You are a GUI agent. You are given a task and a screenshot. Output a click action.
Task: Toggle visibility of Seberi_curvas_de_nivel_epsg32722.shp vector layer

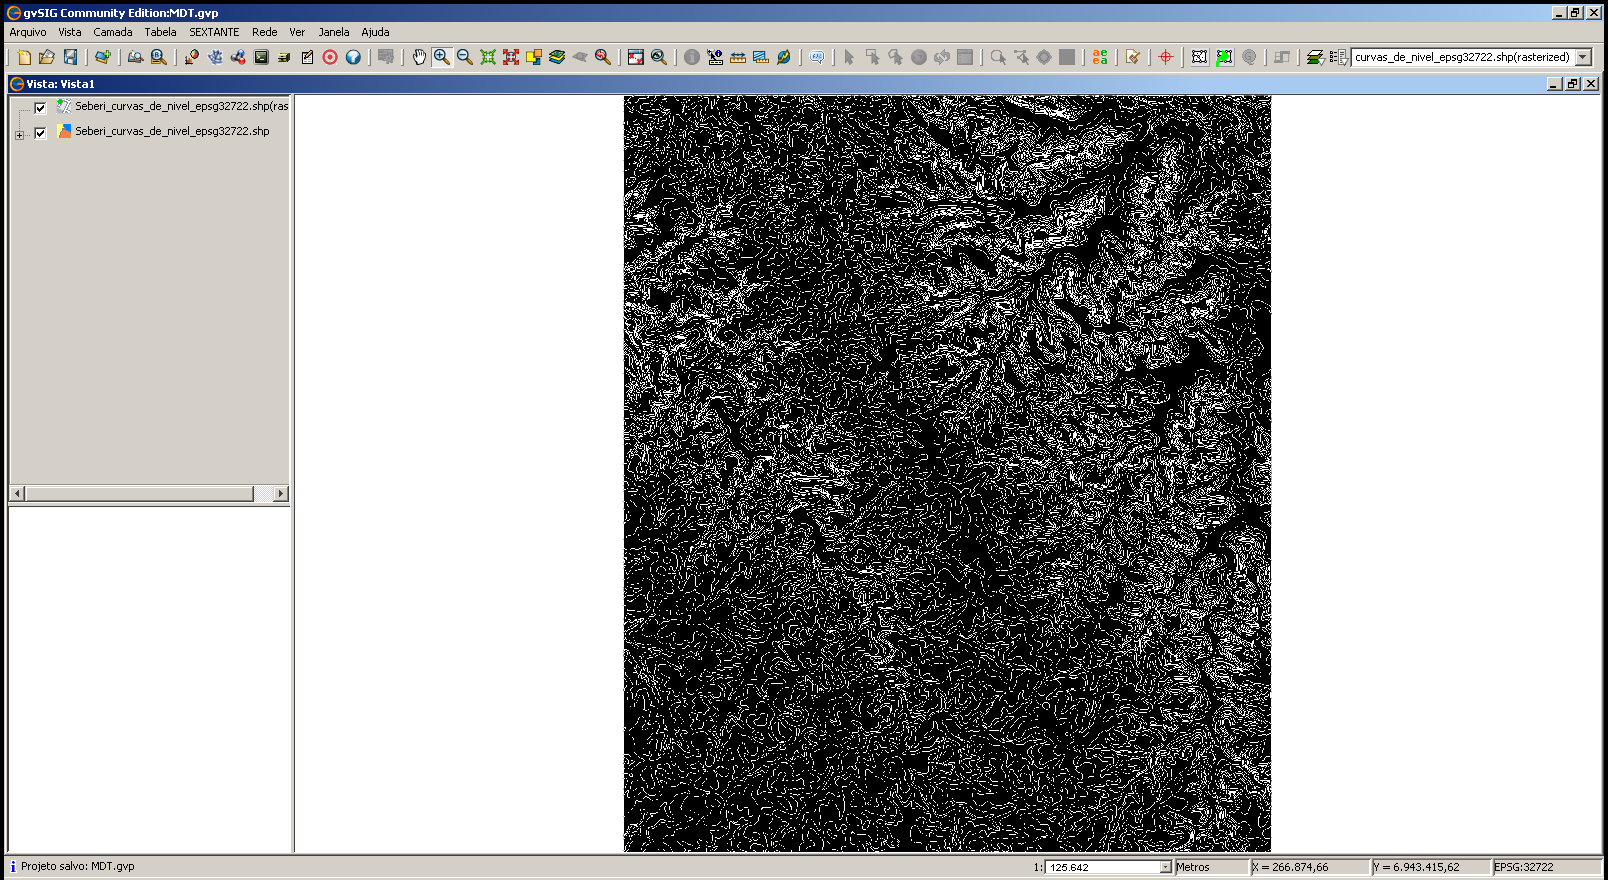pos(40,133)
